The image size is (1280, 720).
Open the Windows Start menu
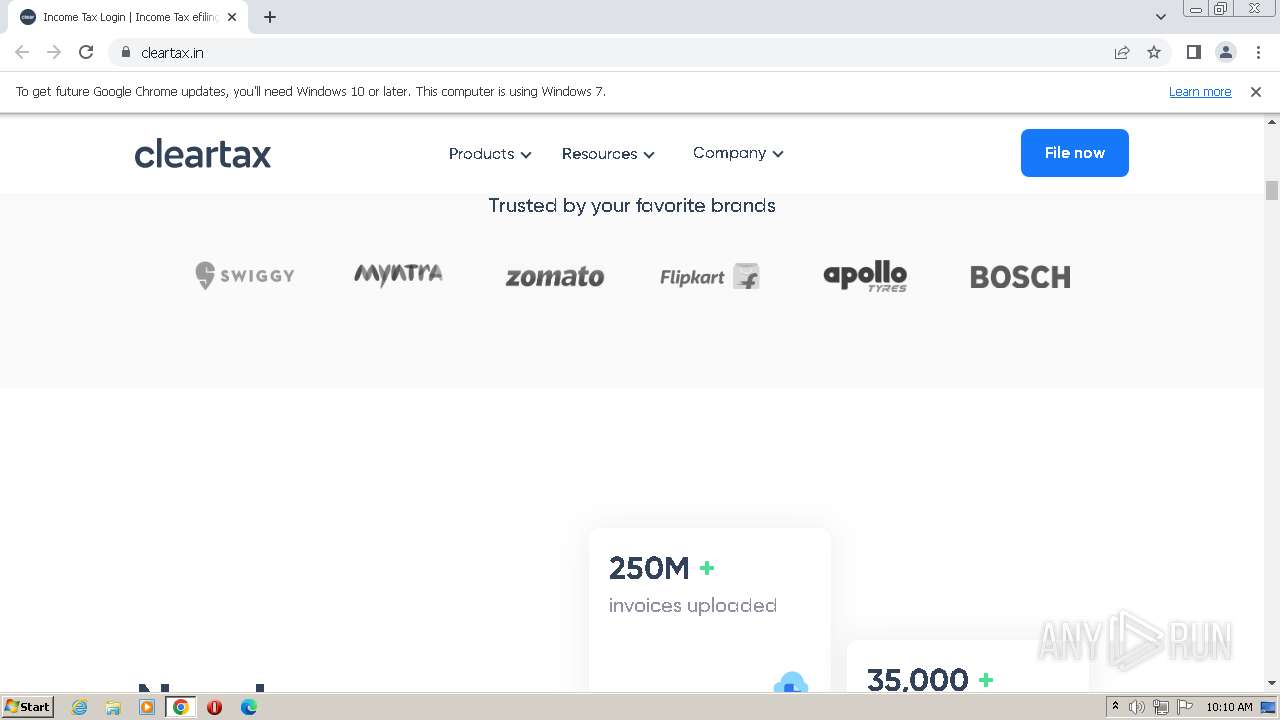tap(28, 706)
